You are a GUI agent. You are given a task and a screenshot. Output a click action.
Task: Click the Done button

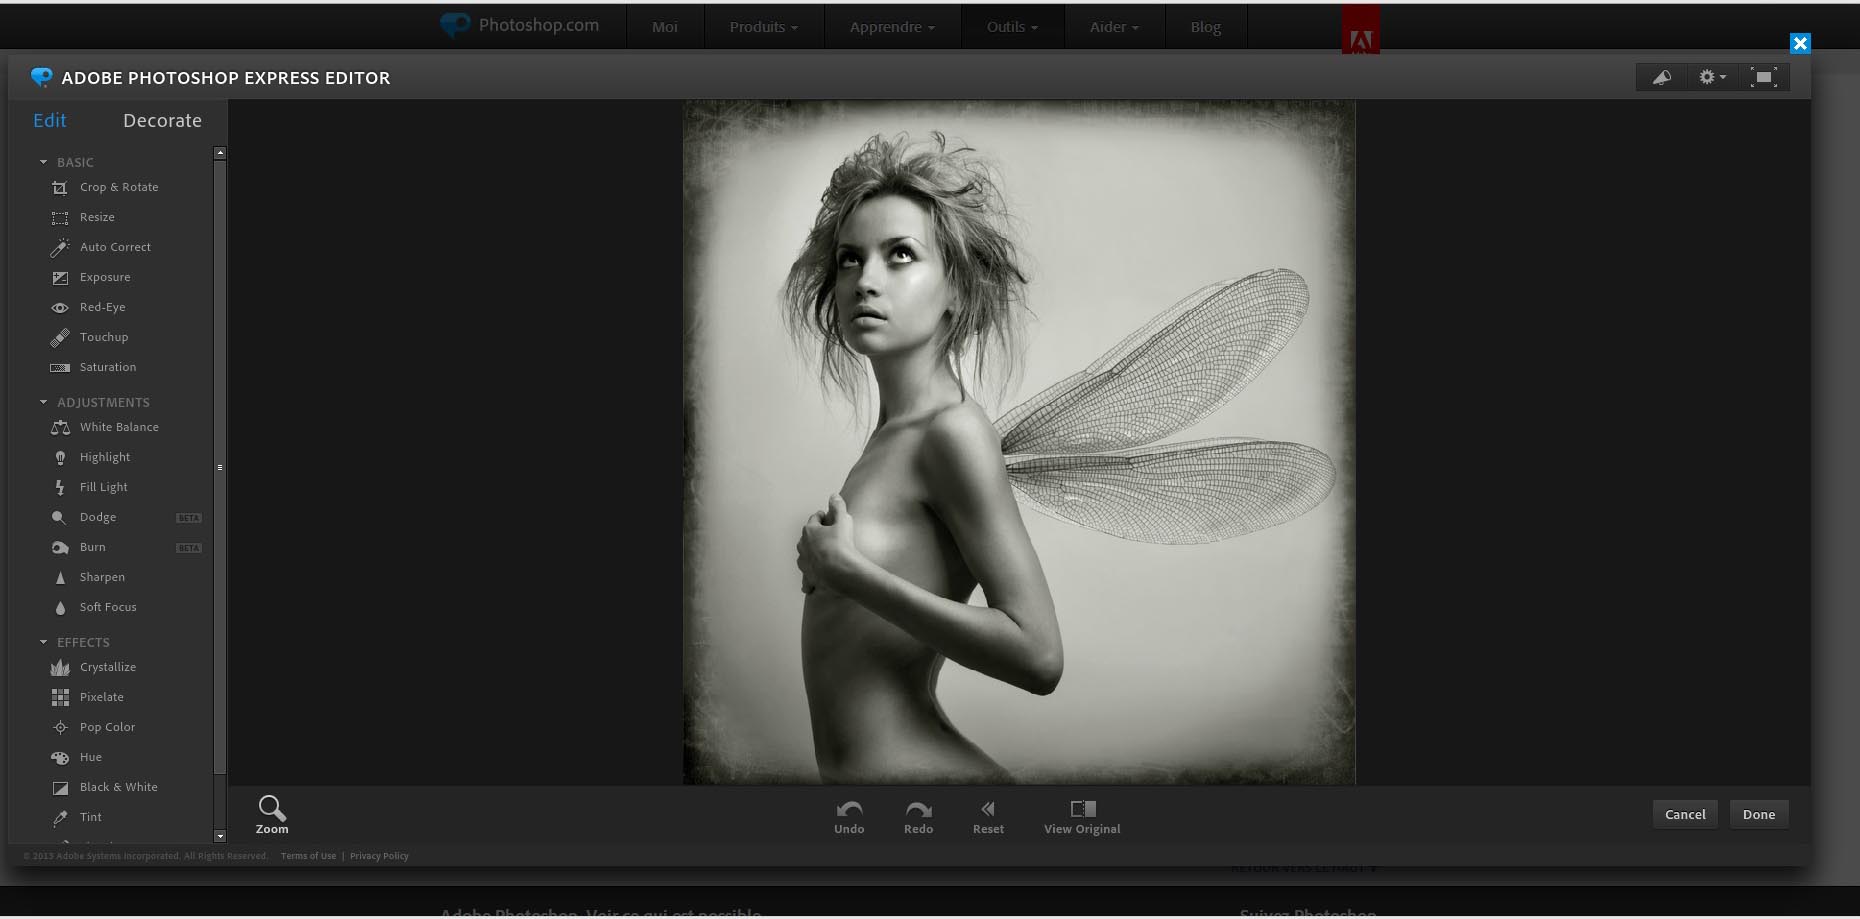pos(1759,814)
